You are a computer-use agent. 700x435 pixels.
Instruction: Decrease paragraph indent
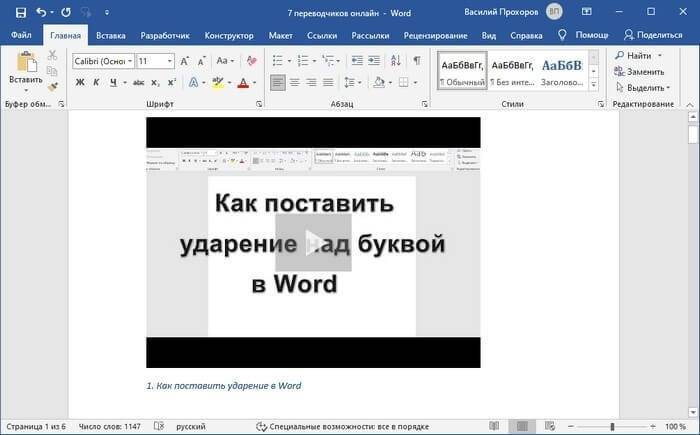point(357,60)
